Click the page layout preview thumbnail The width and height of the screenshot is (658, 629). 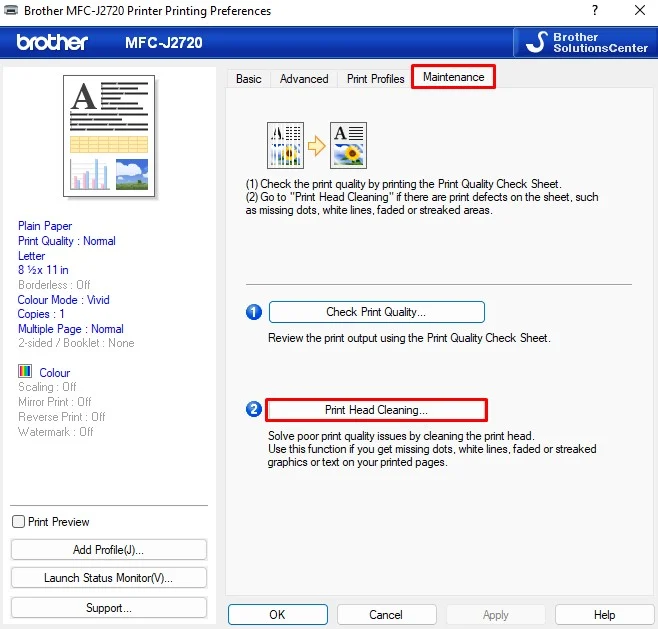[x=109, y=136]
